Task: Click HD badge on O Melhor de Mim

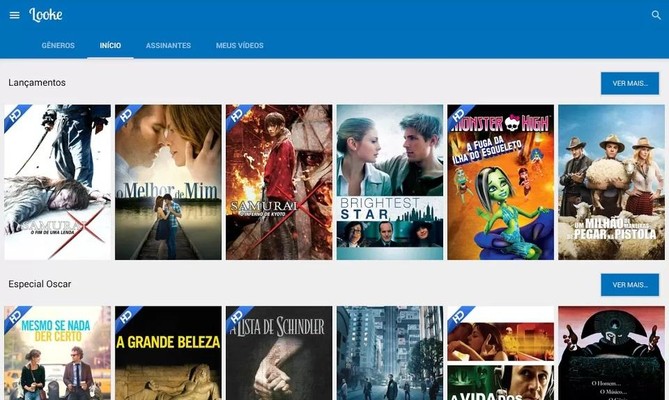Action: click(x=125, y=115)
